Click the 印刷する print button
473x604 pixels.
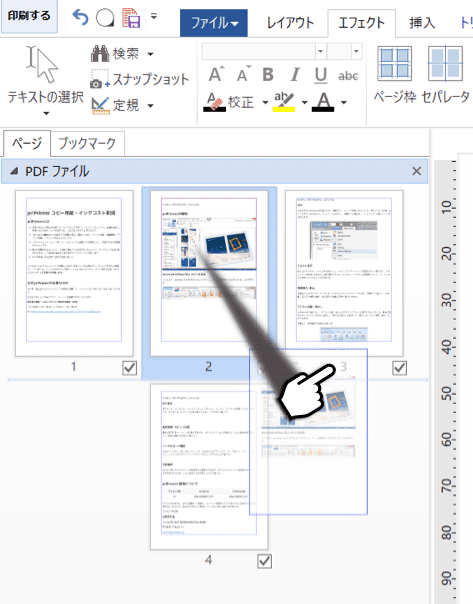click(x=29, y=16)
